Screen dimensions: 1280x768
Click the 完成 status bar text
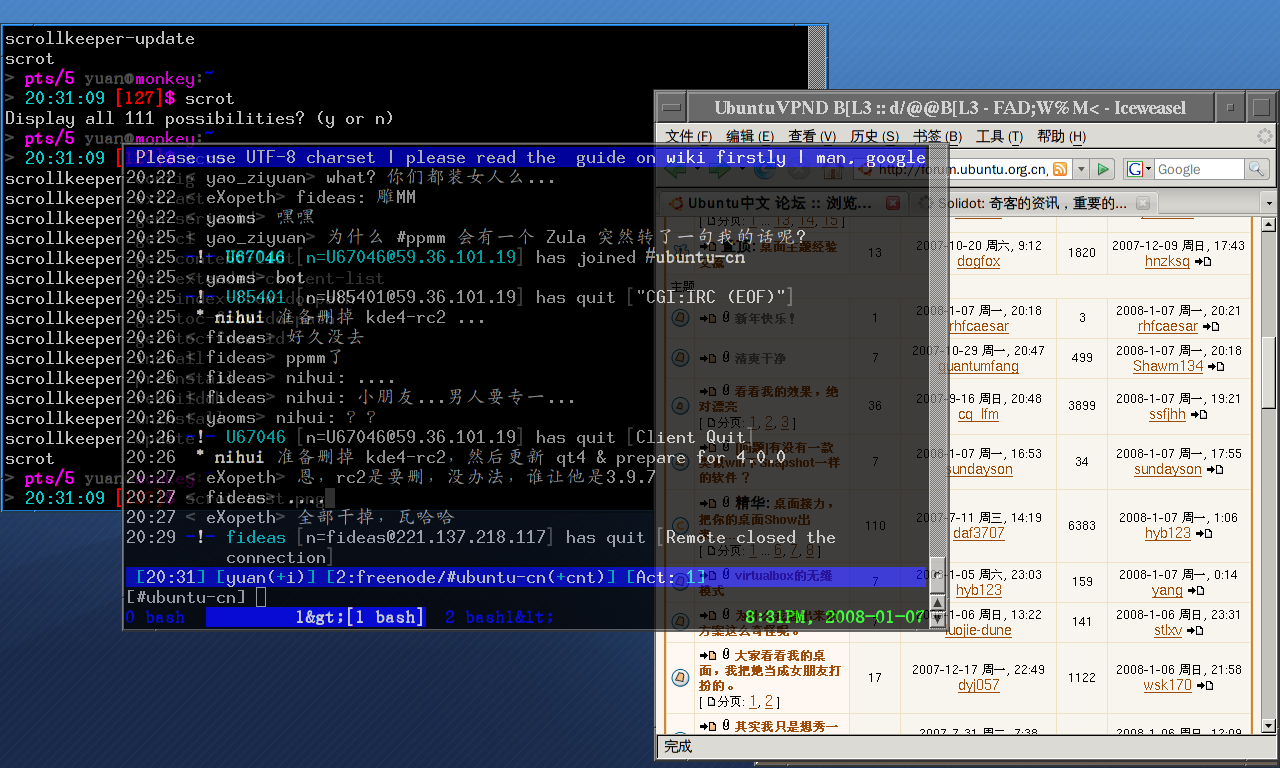677,747
